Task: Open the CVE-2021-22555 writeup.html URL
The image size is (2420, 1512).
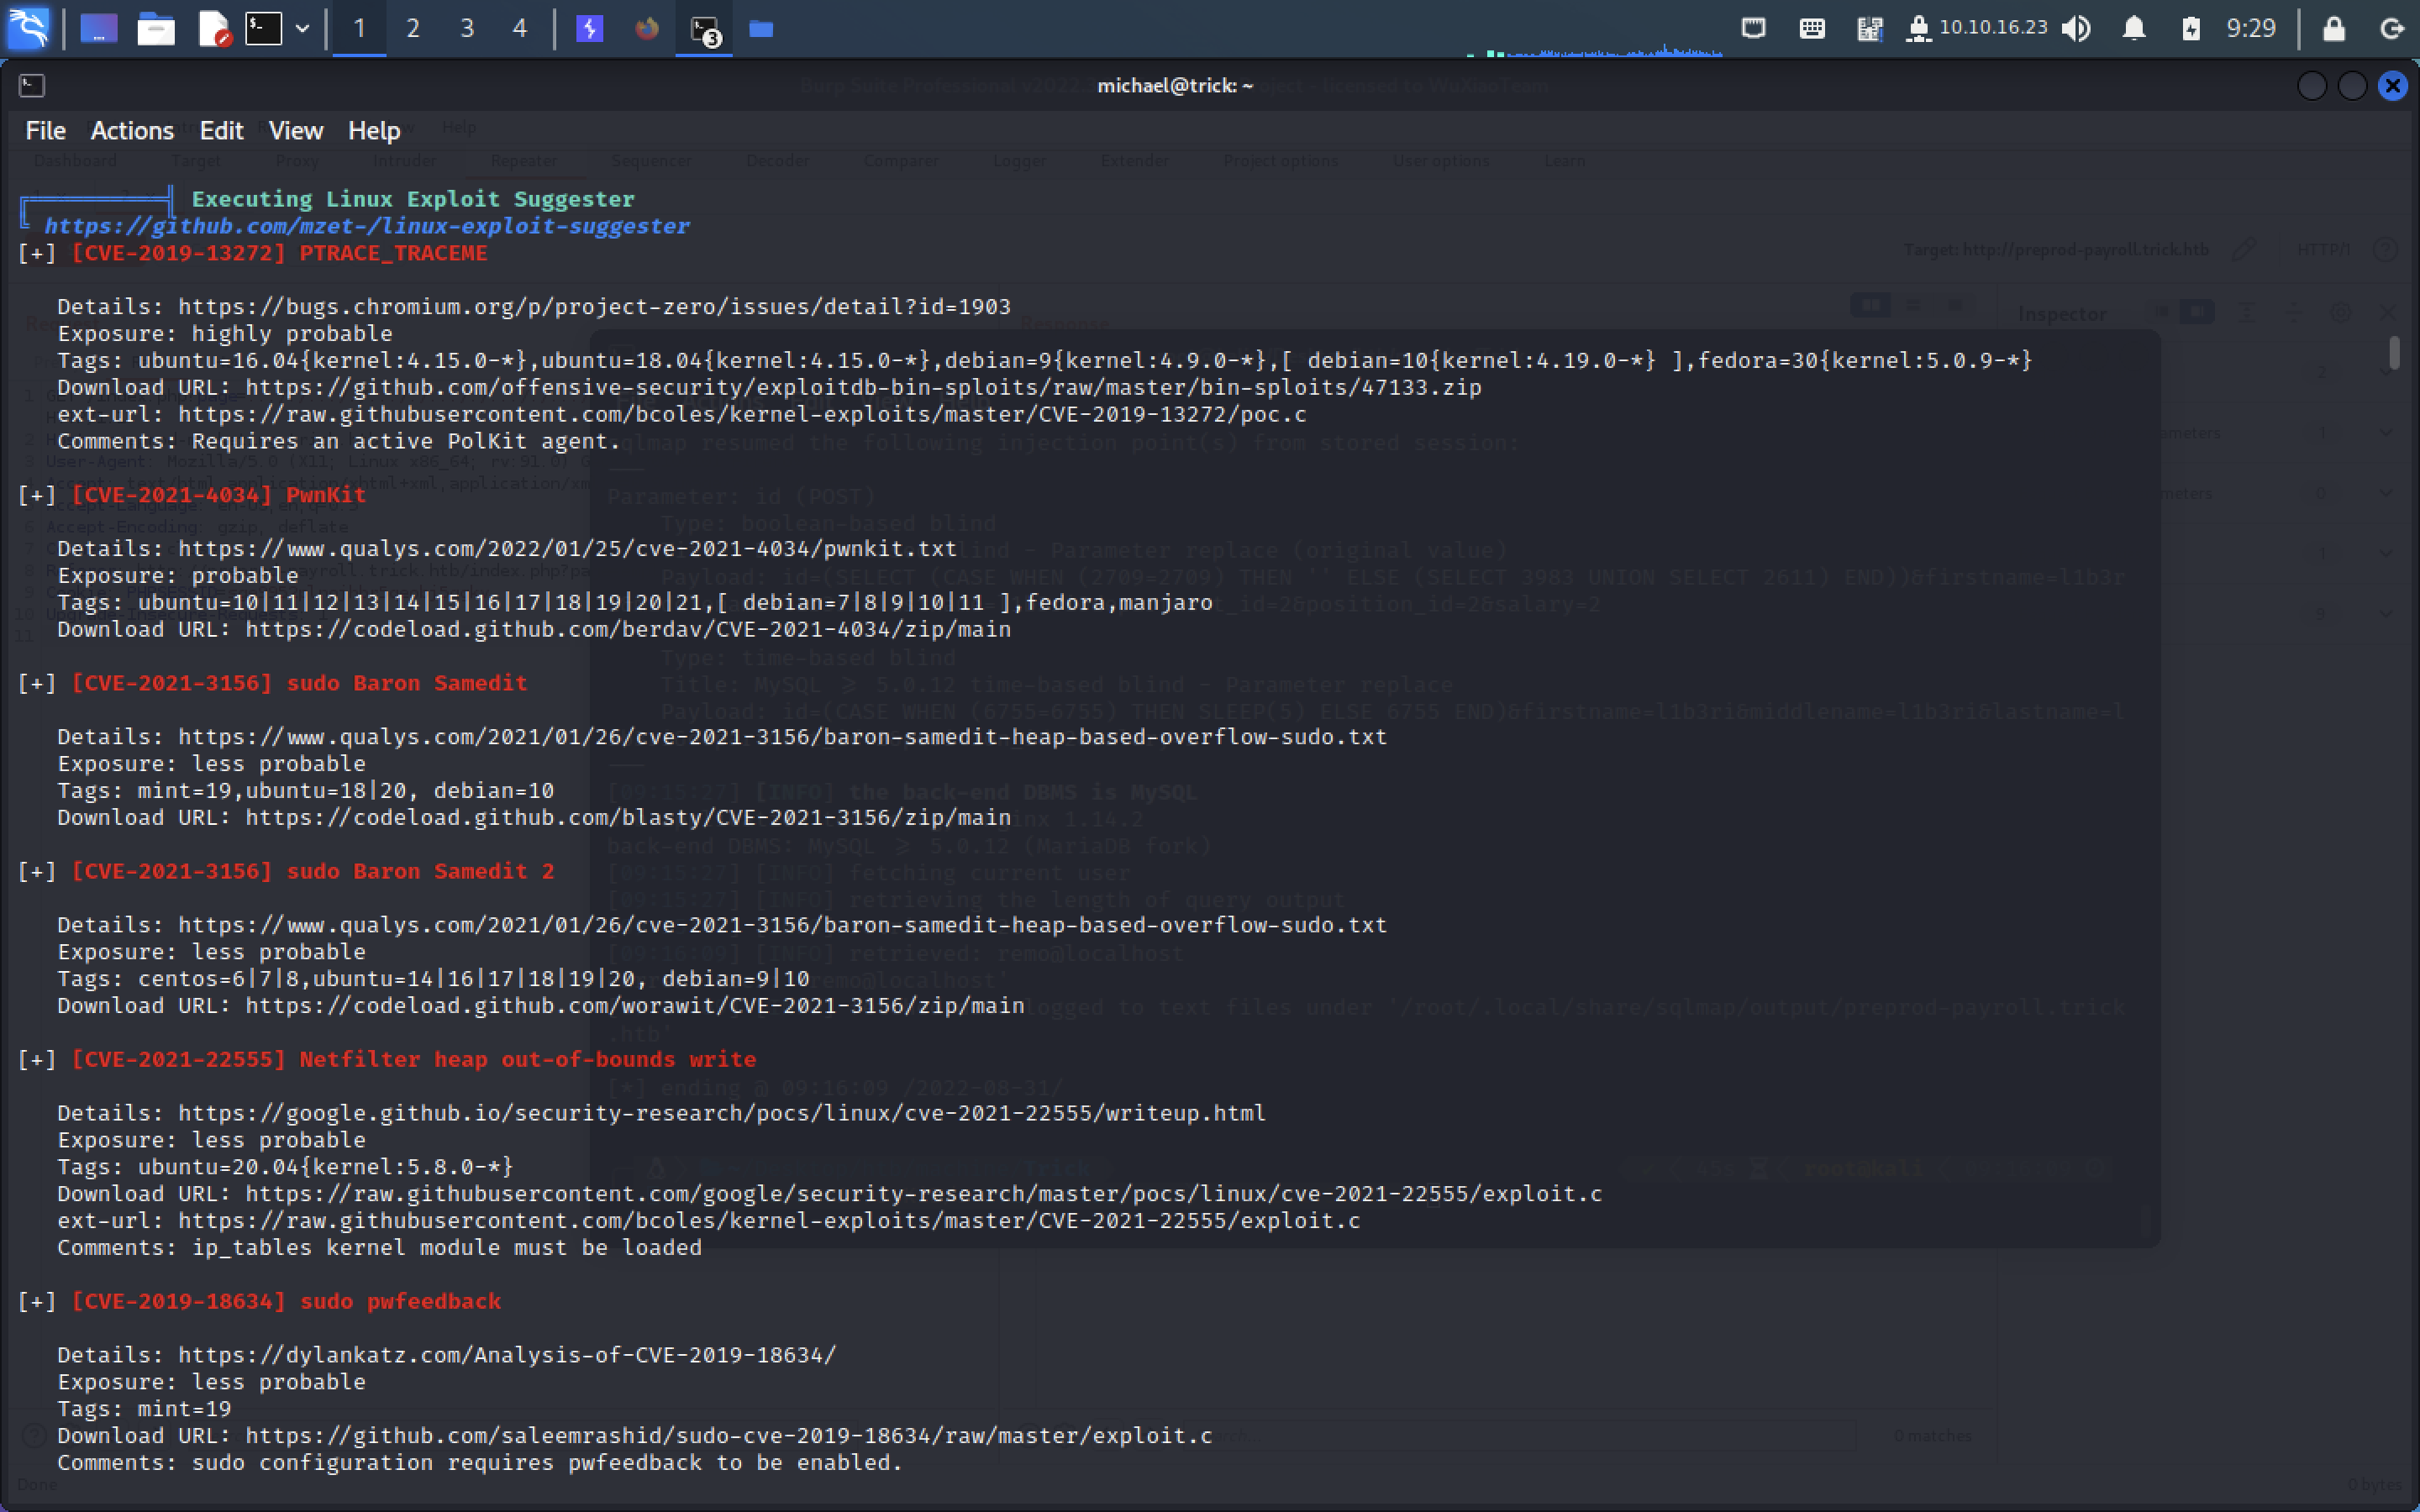Action: [722, 1113]
